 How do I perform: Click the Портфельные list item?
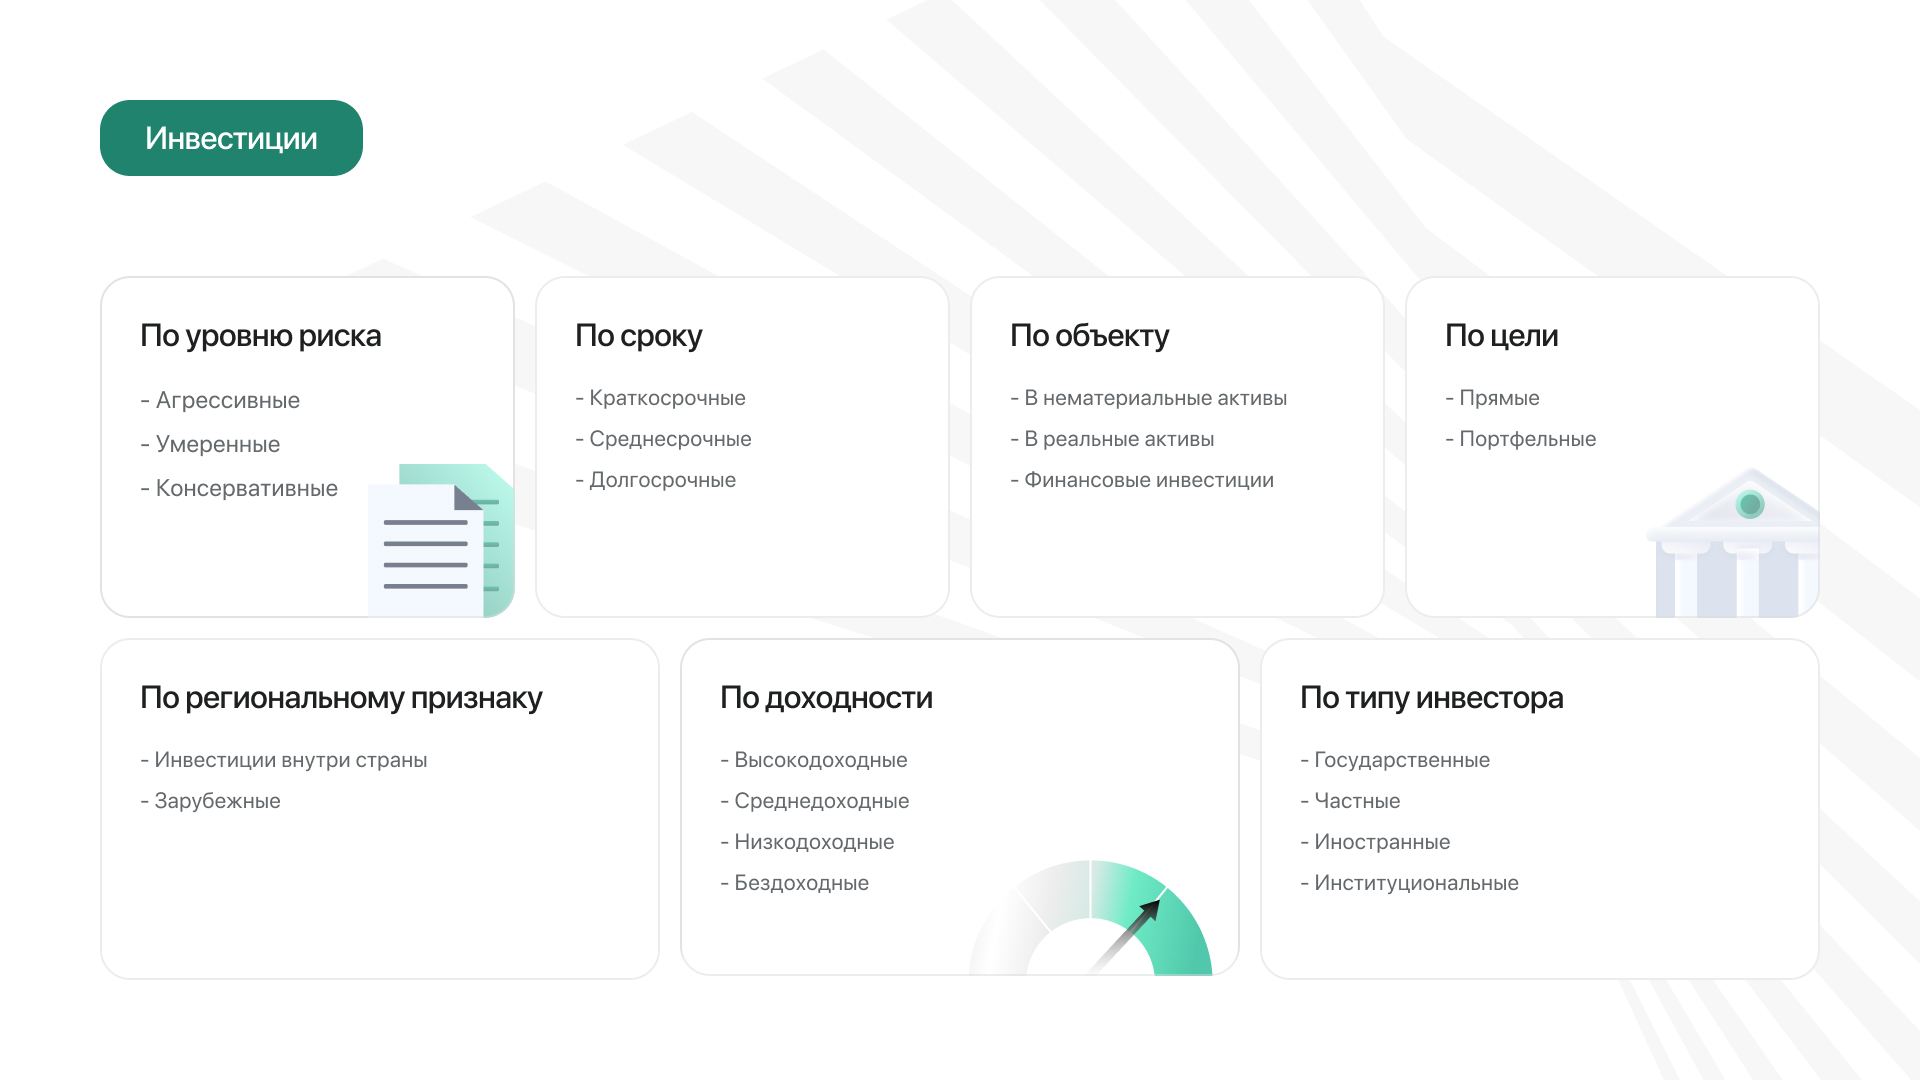(1520, 439)
